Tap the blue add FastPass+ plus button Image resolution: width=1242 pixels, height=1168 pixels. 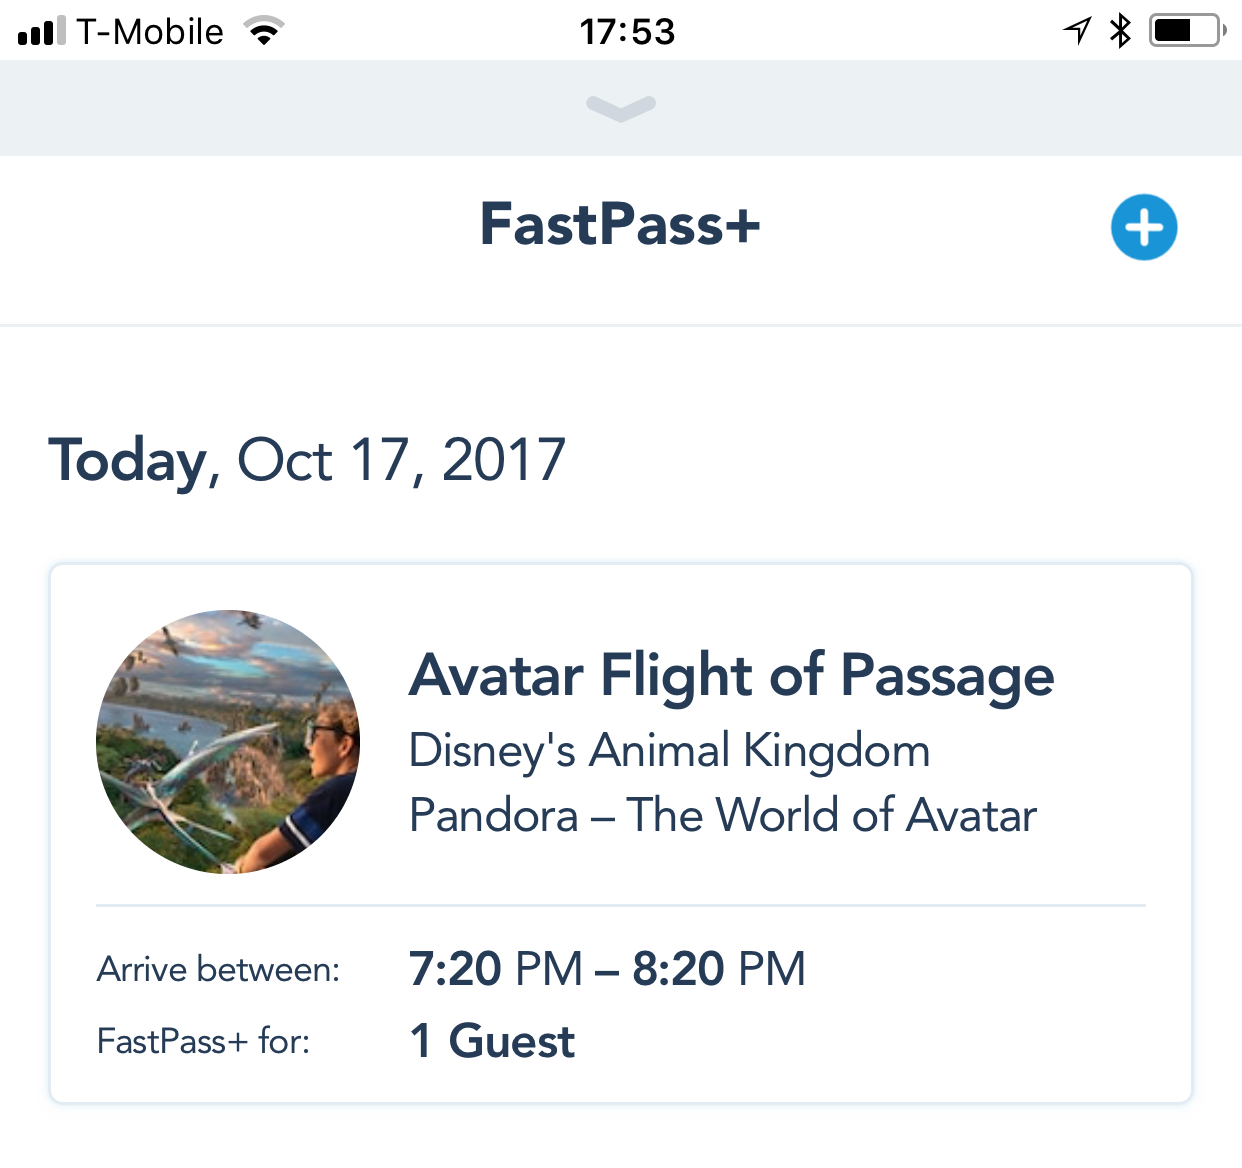click(x=1144, y=227)
